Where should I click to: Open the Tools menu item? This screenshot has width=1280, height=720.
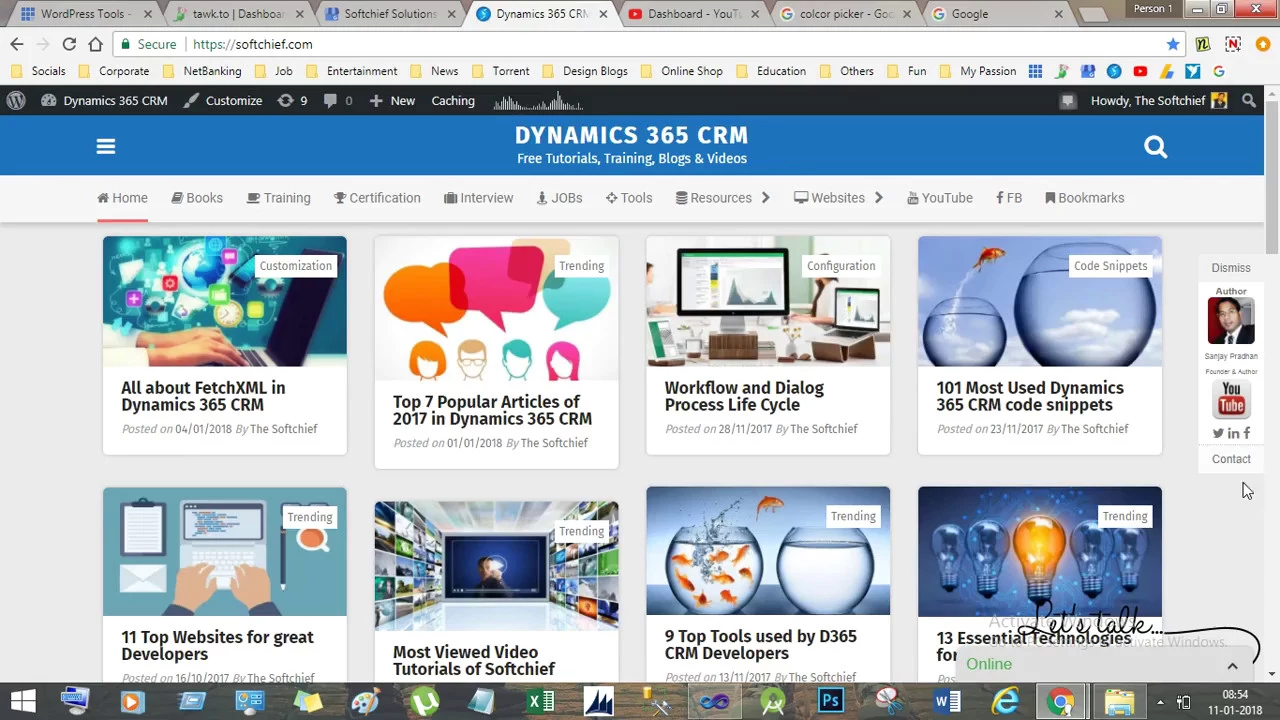tap(629, 198)
